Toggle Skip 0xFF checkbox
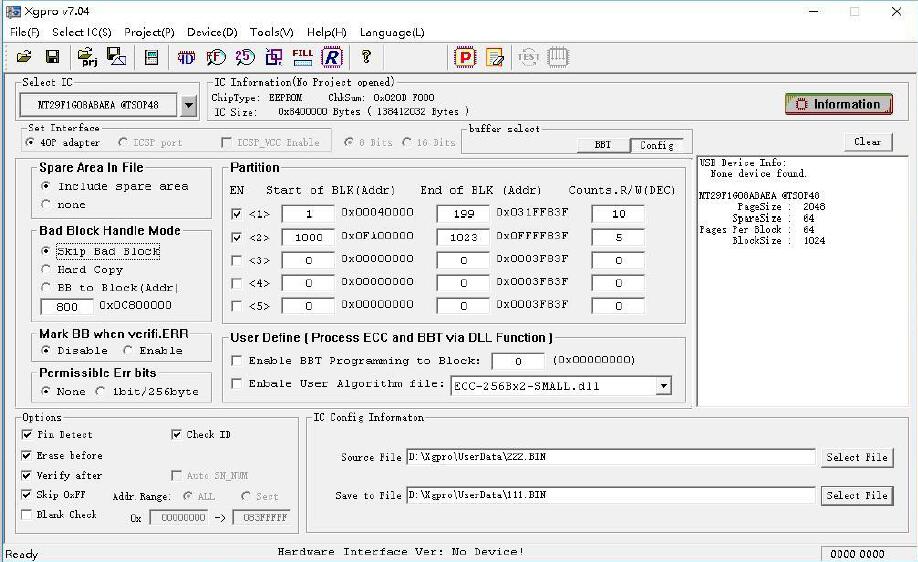 click(26, 495)
